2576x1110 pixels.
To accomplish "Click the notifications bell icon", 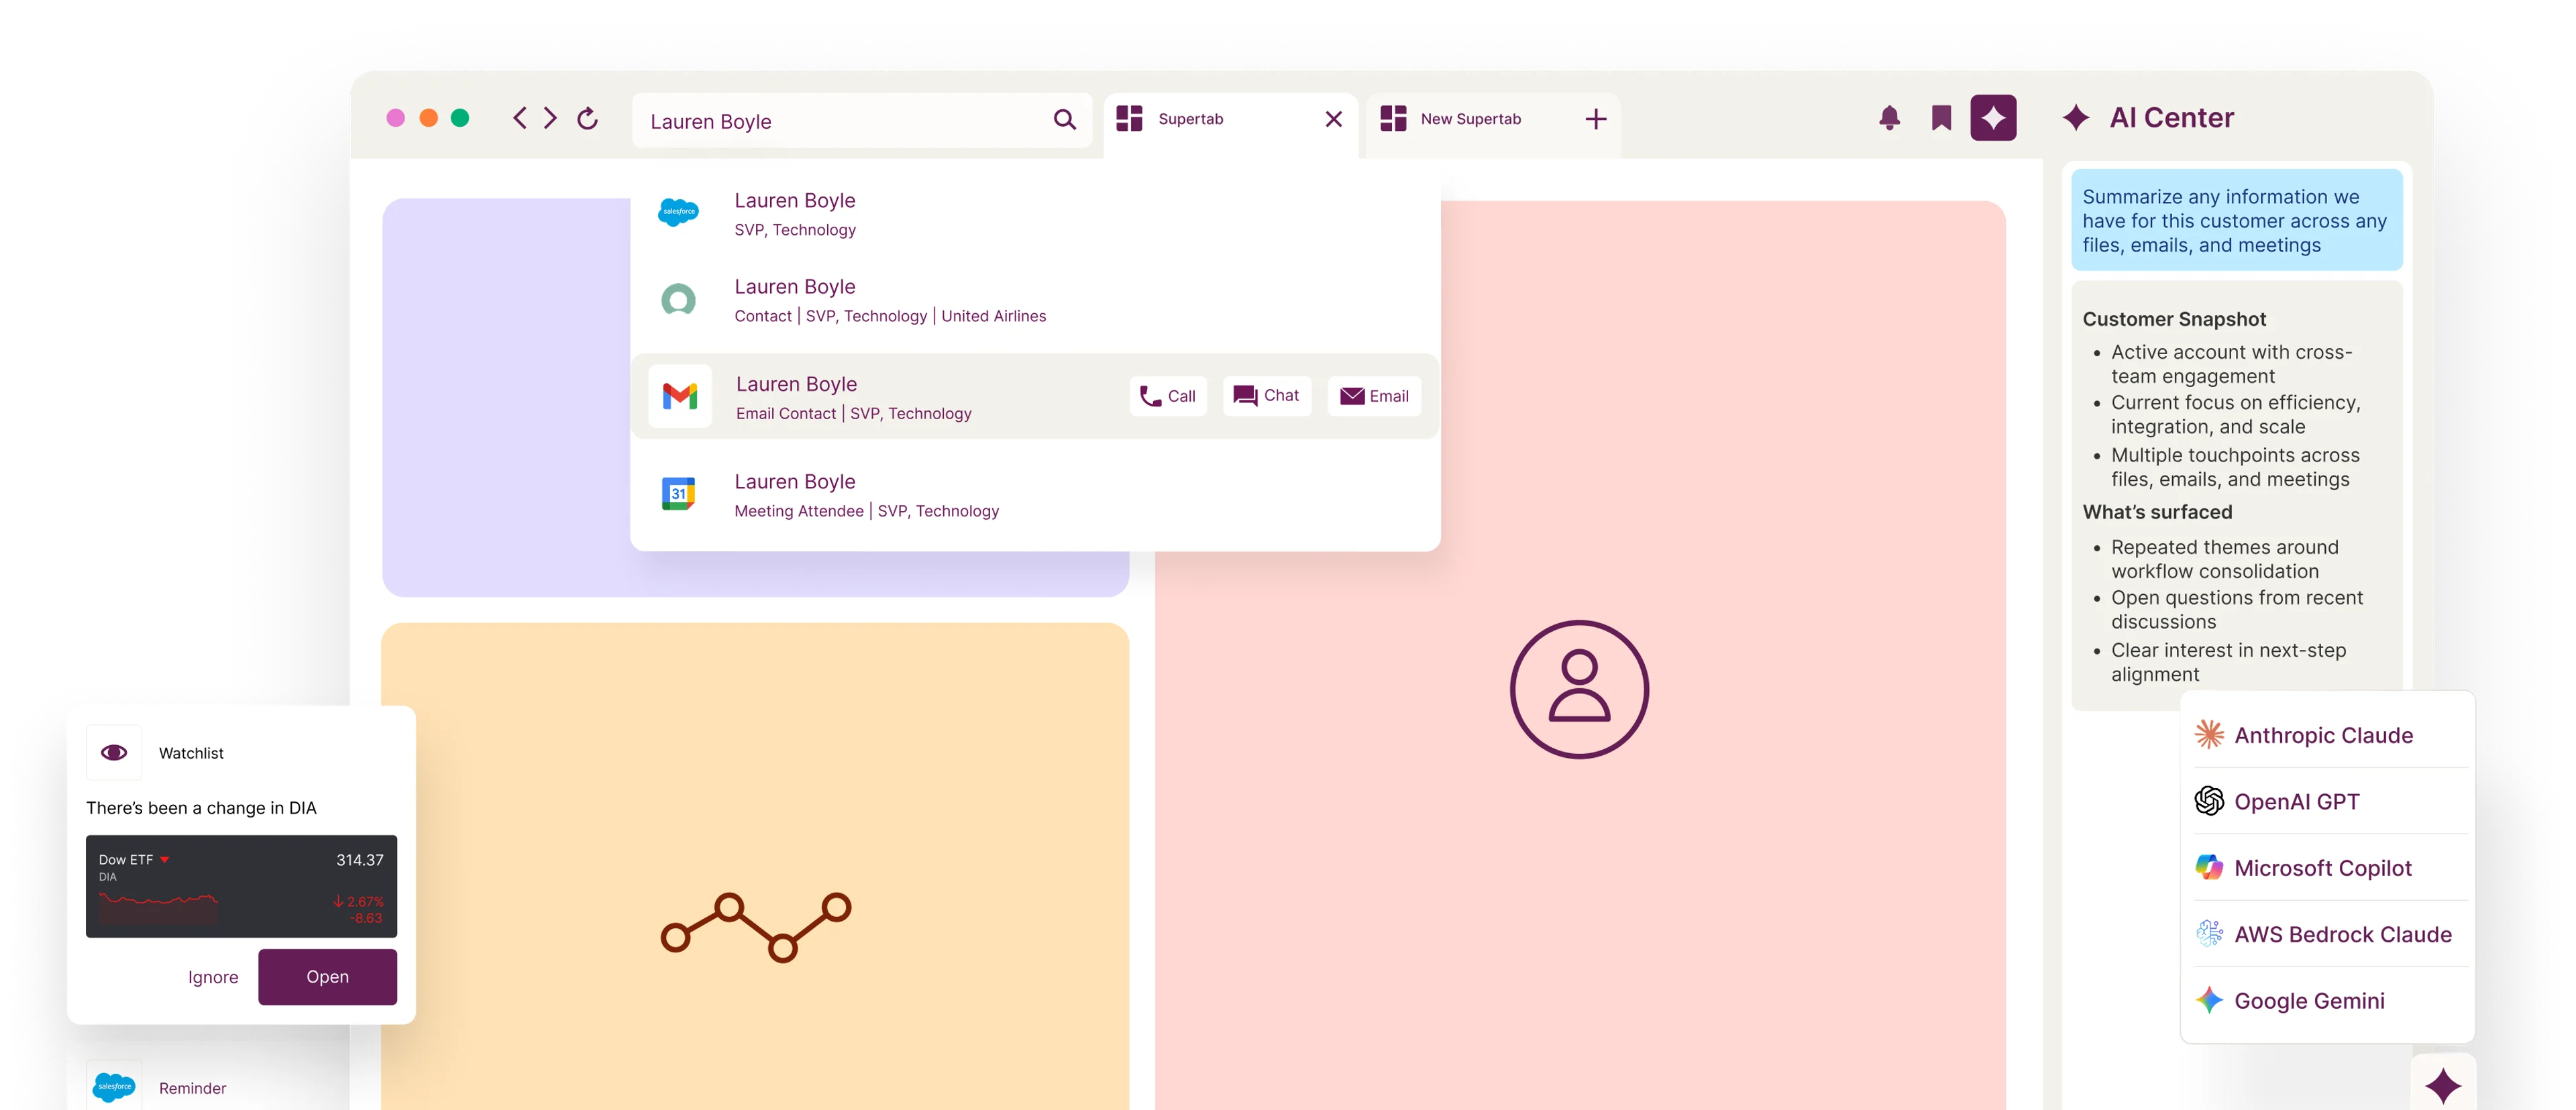I will click(1889, 118).
